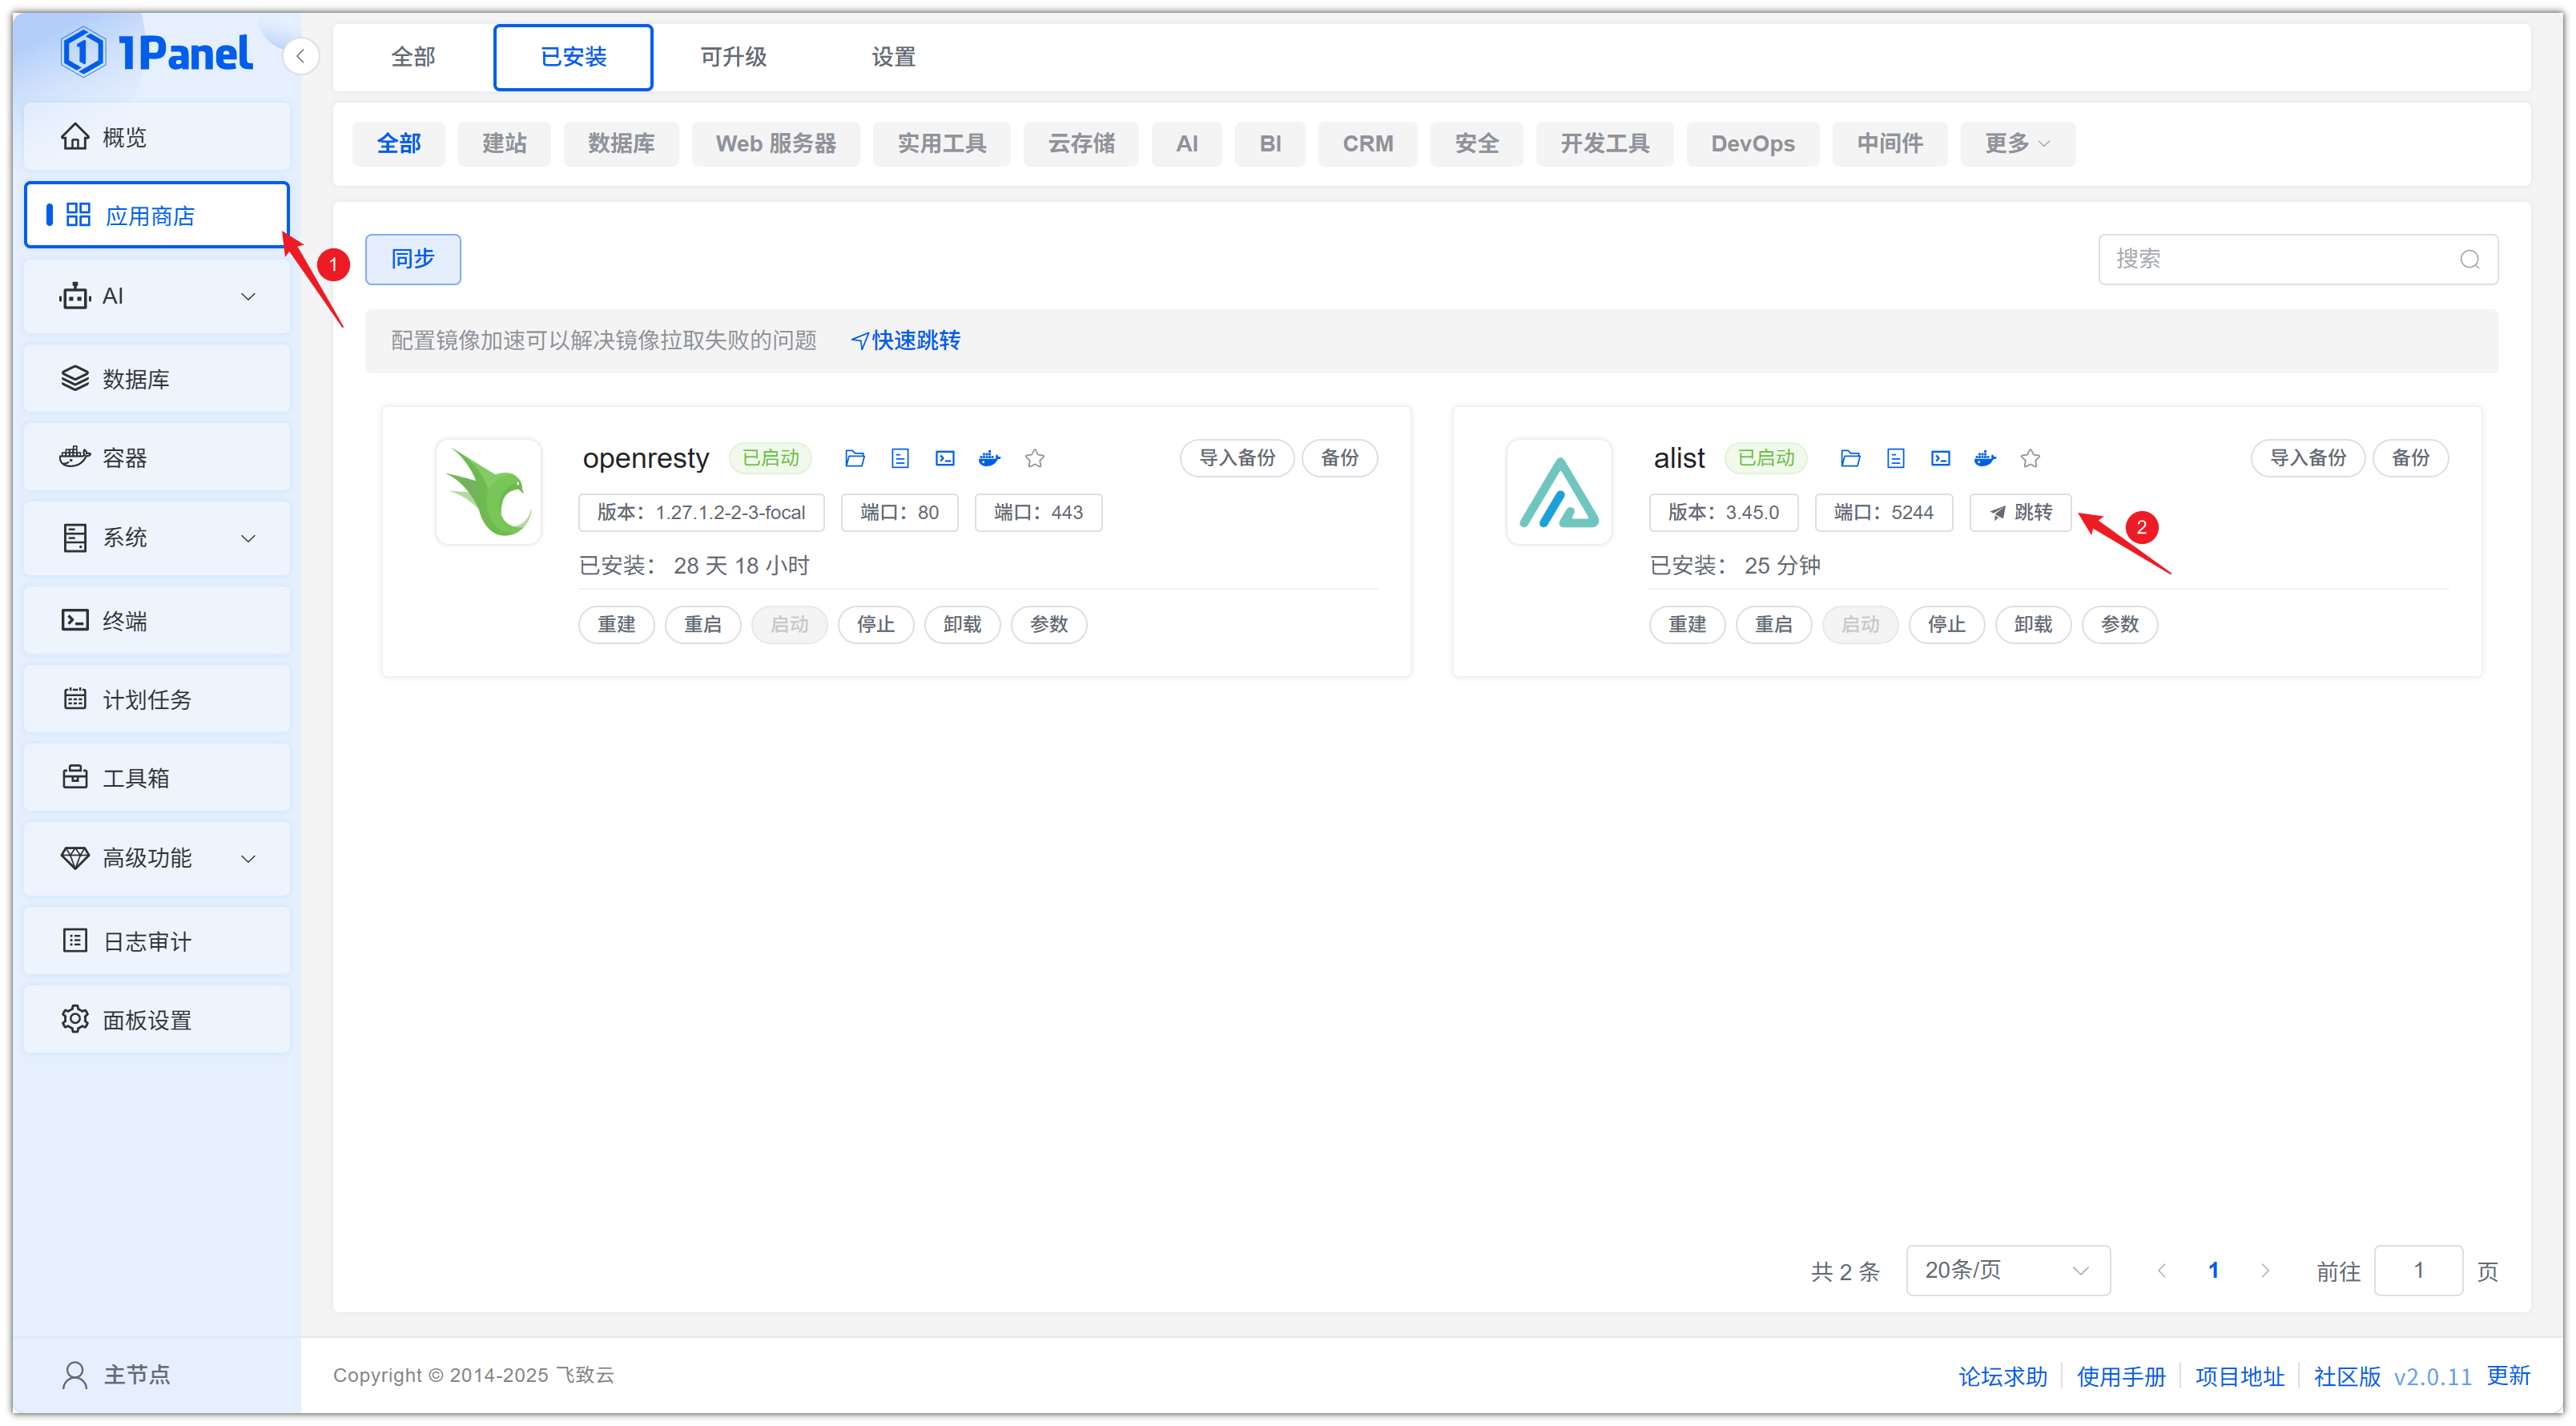Filter by the 数据库 category tag

(621, 143)
